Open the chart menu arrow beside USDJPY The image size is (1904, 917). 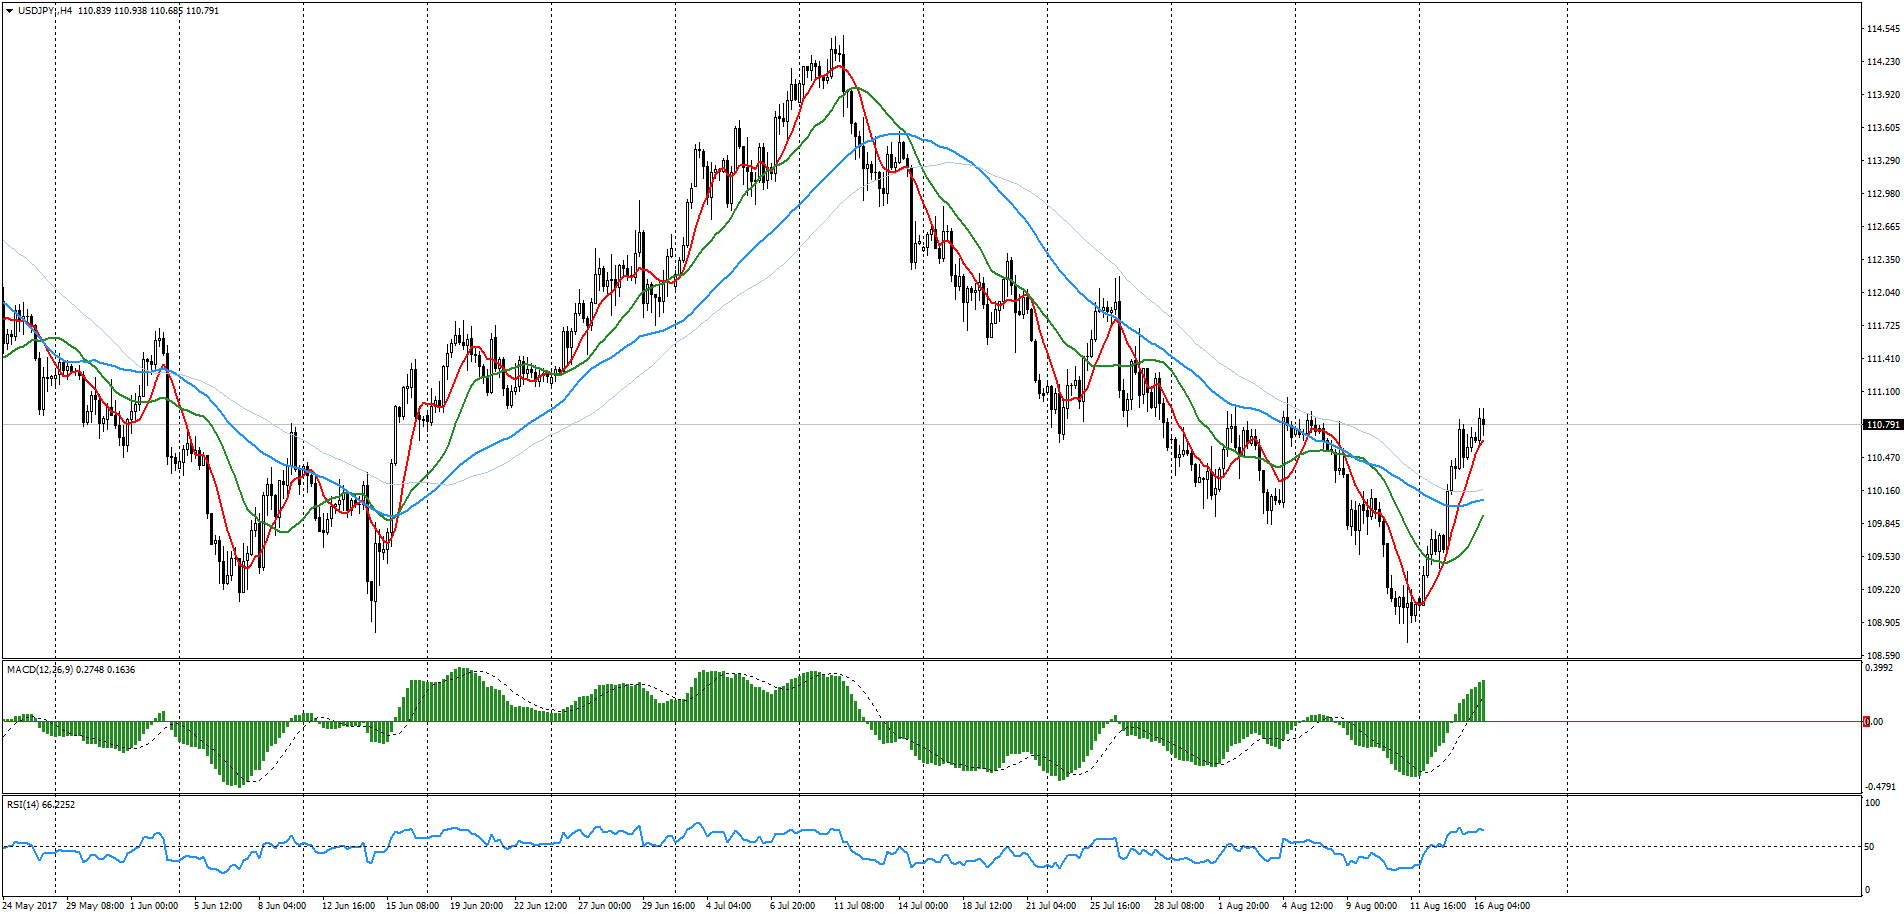(9, 11)
